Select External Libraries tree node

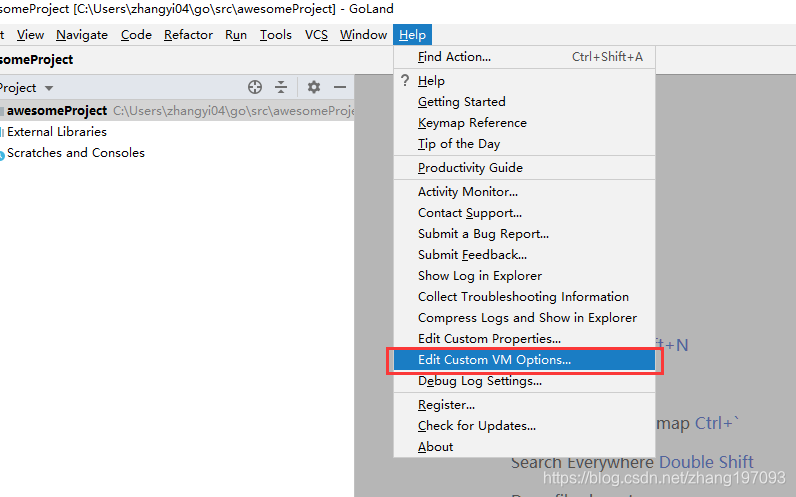tap(57, 132)
